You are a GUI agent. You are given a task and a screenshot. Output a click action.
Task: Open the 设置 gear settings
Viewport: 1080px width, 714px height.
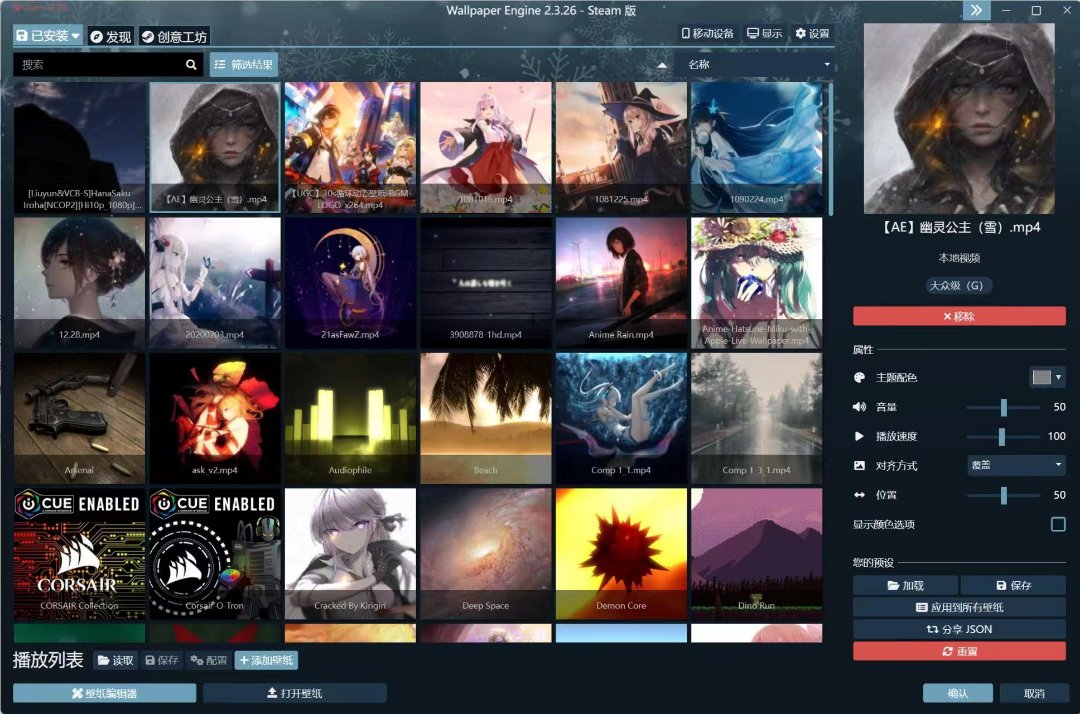pos(812,34)
